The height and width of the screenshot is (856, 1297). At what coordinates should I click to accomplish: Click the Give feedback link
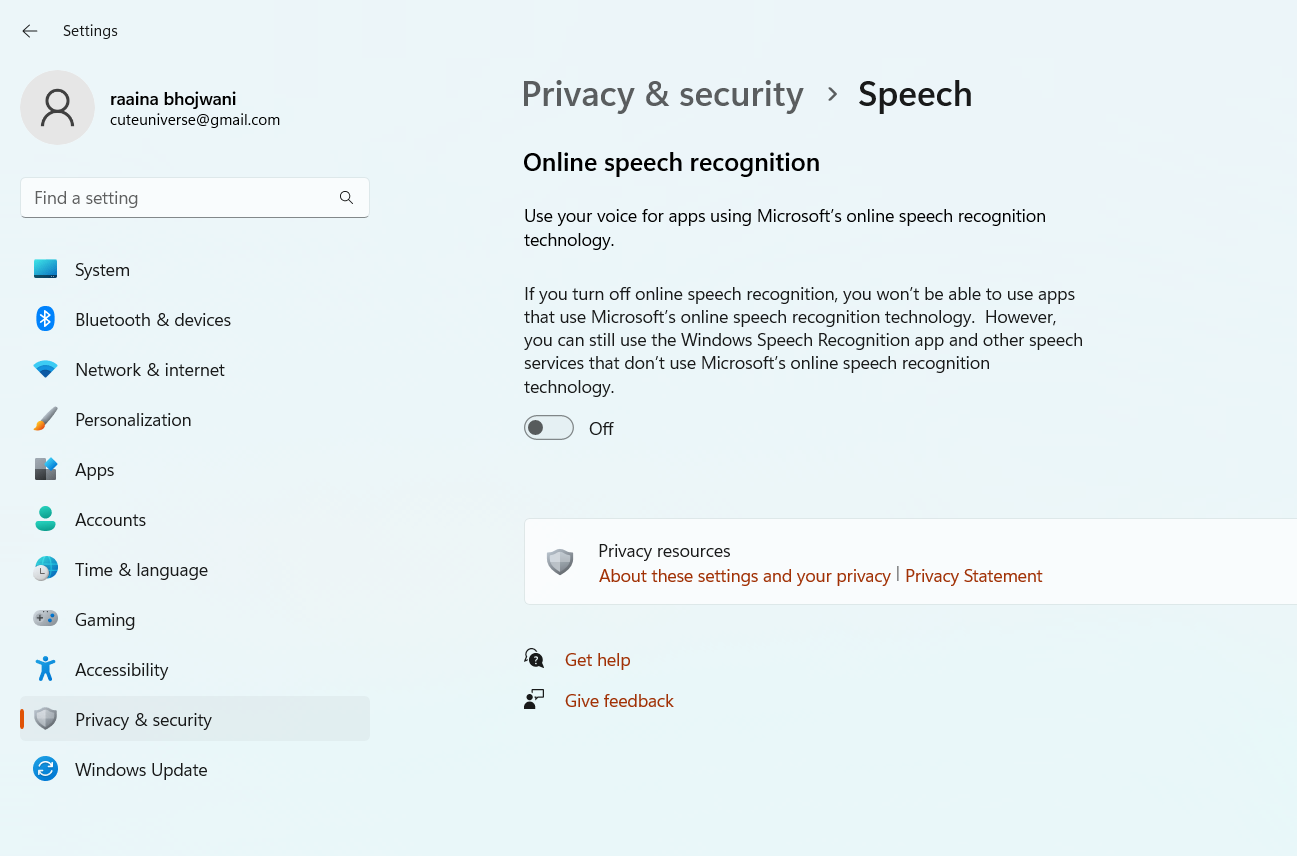[619, 701]
